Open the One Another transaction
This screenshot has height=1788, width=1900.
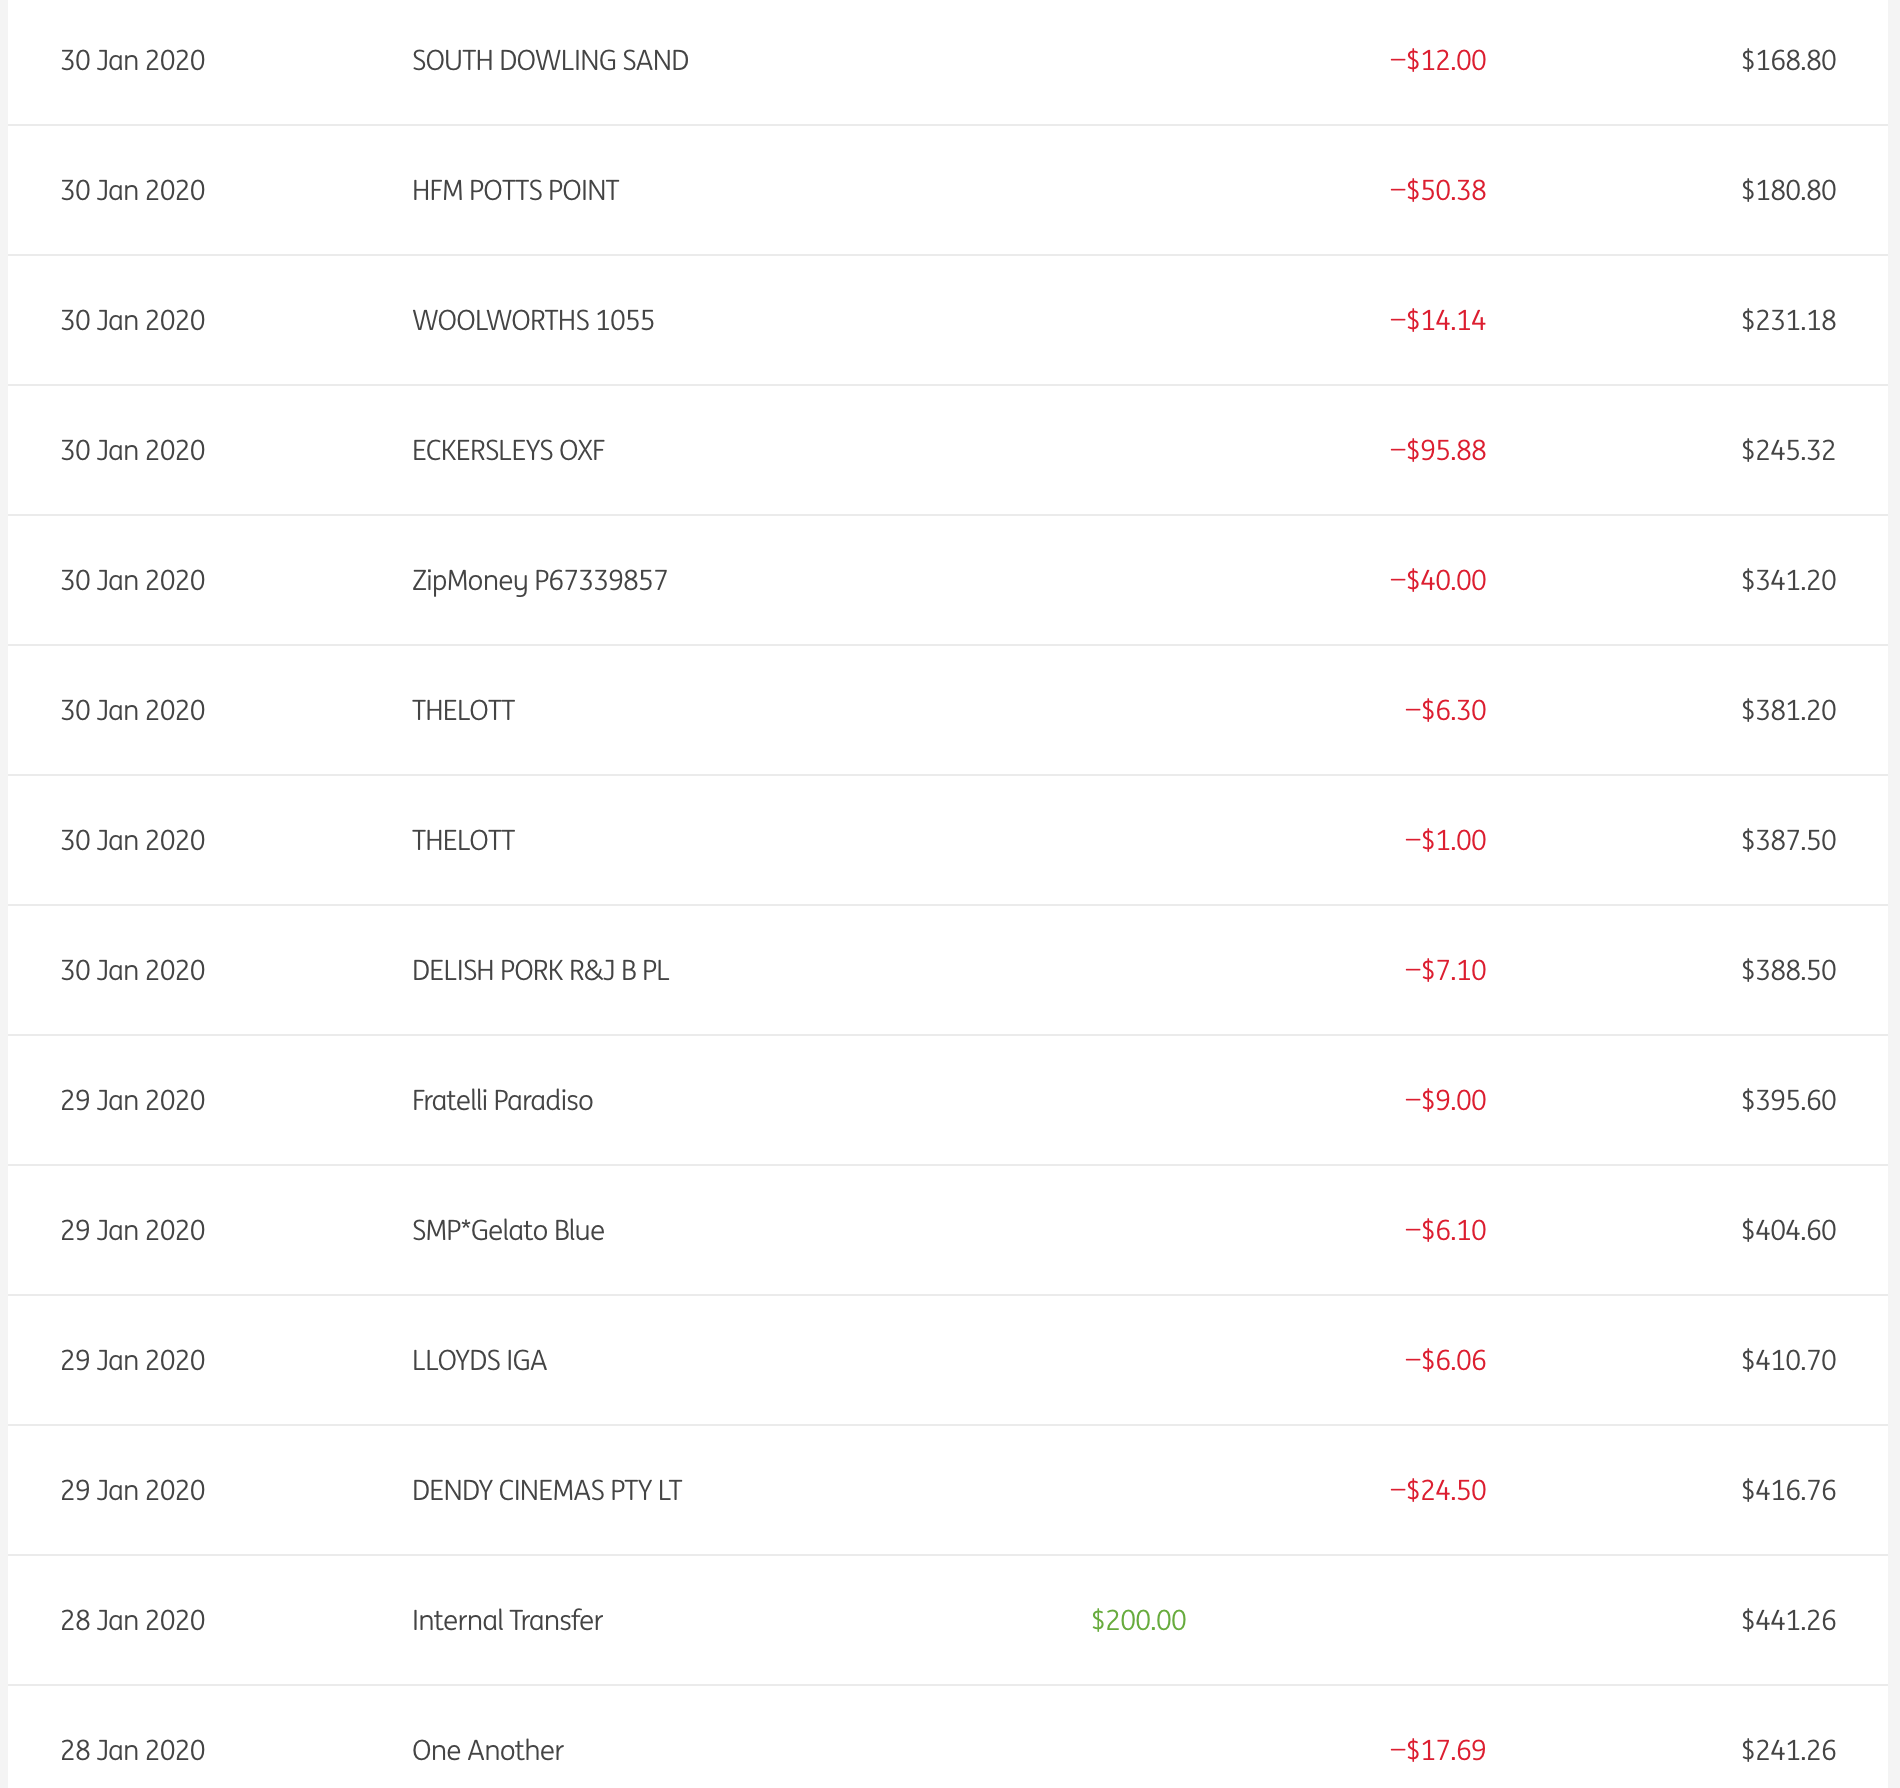487,1750
